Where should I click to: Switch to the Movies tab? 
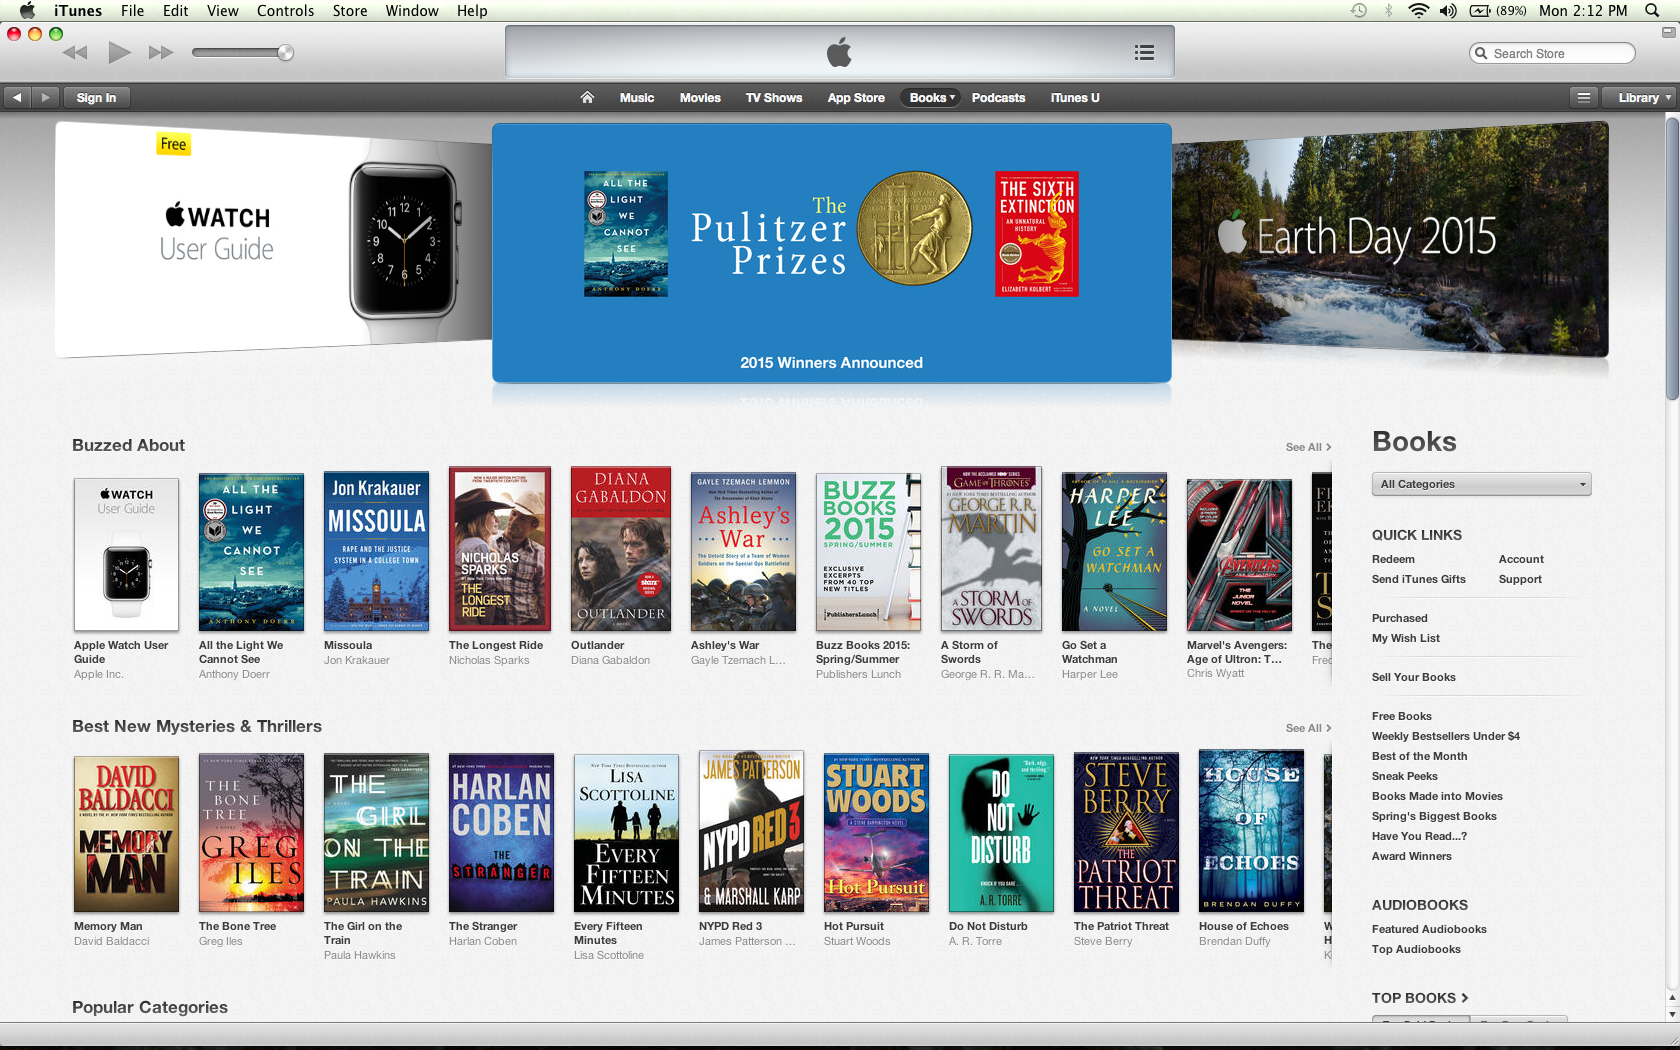point(700,98)
